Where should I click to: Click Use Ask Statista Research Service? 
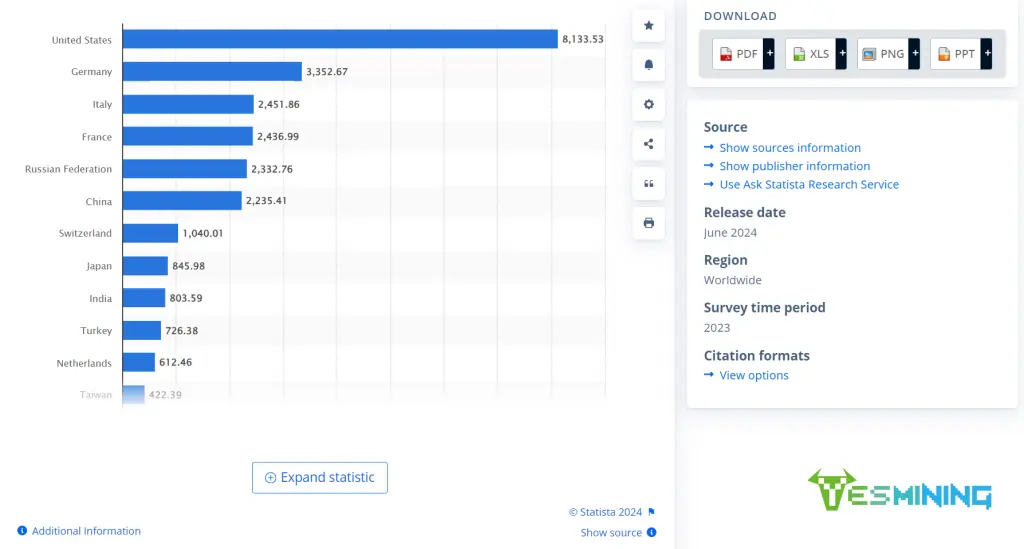808,184
